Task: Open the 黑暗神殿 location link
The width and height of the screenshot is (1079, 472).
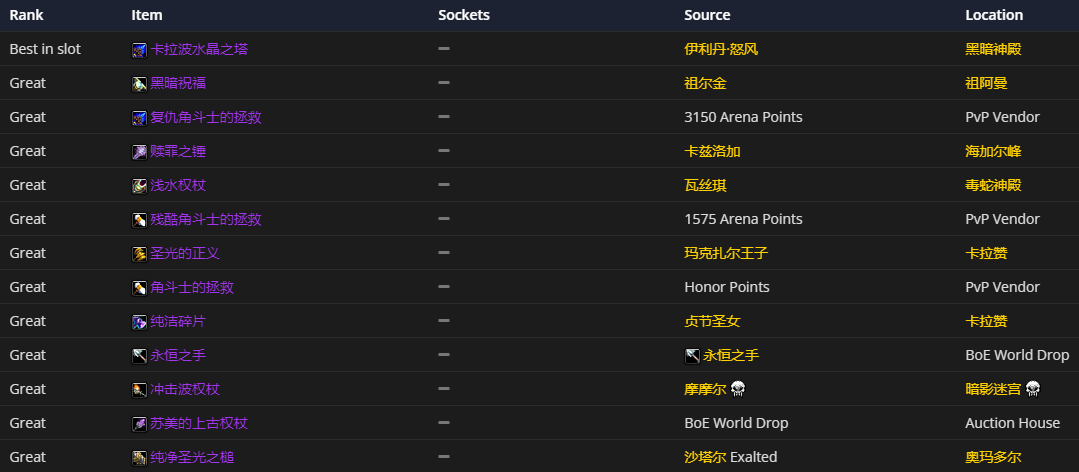Action: (x=993, y=49)
